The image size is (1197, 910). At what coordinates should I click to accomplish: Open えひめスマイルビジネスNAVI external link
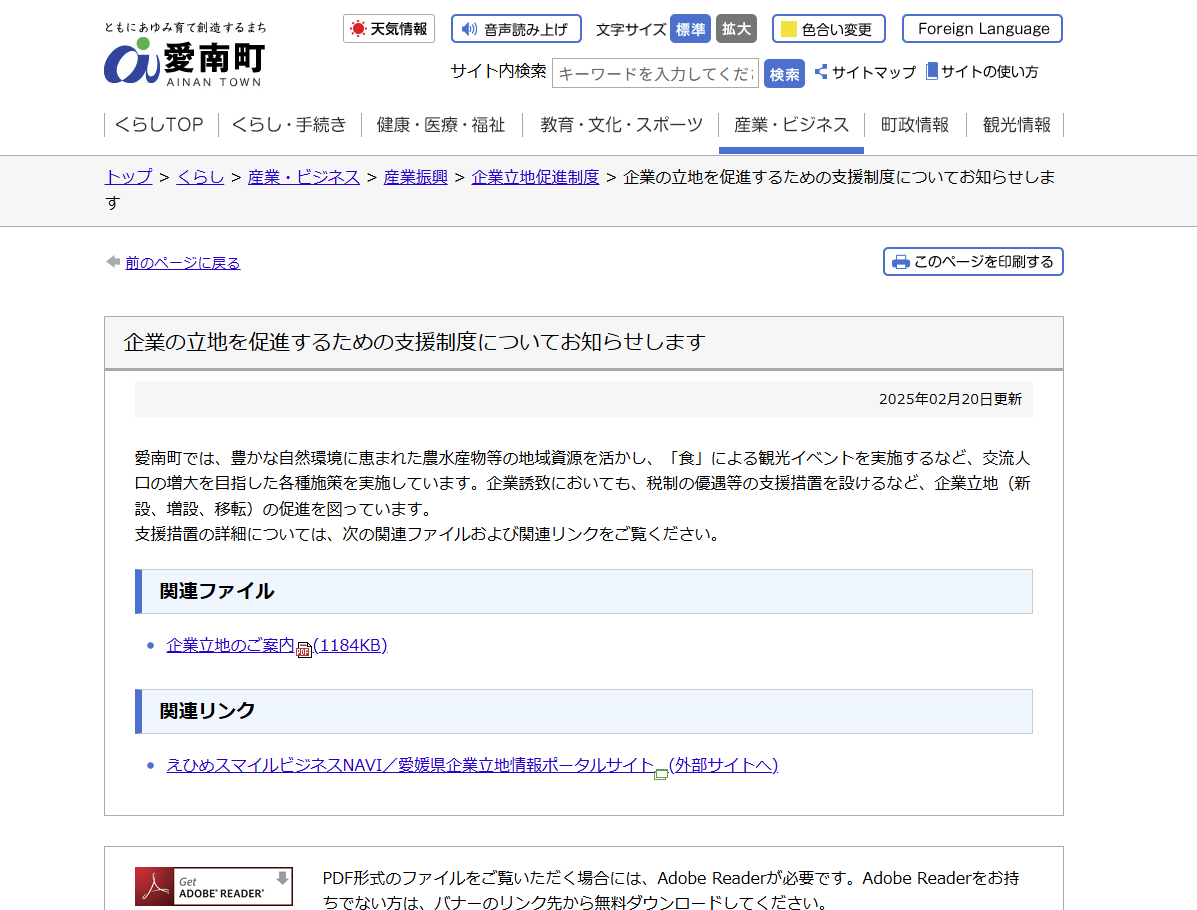472,765
